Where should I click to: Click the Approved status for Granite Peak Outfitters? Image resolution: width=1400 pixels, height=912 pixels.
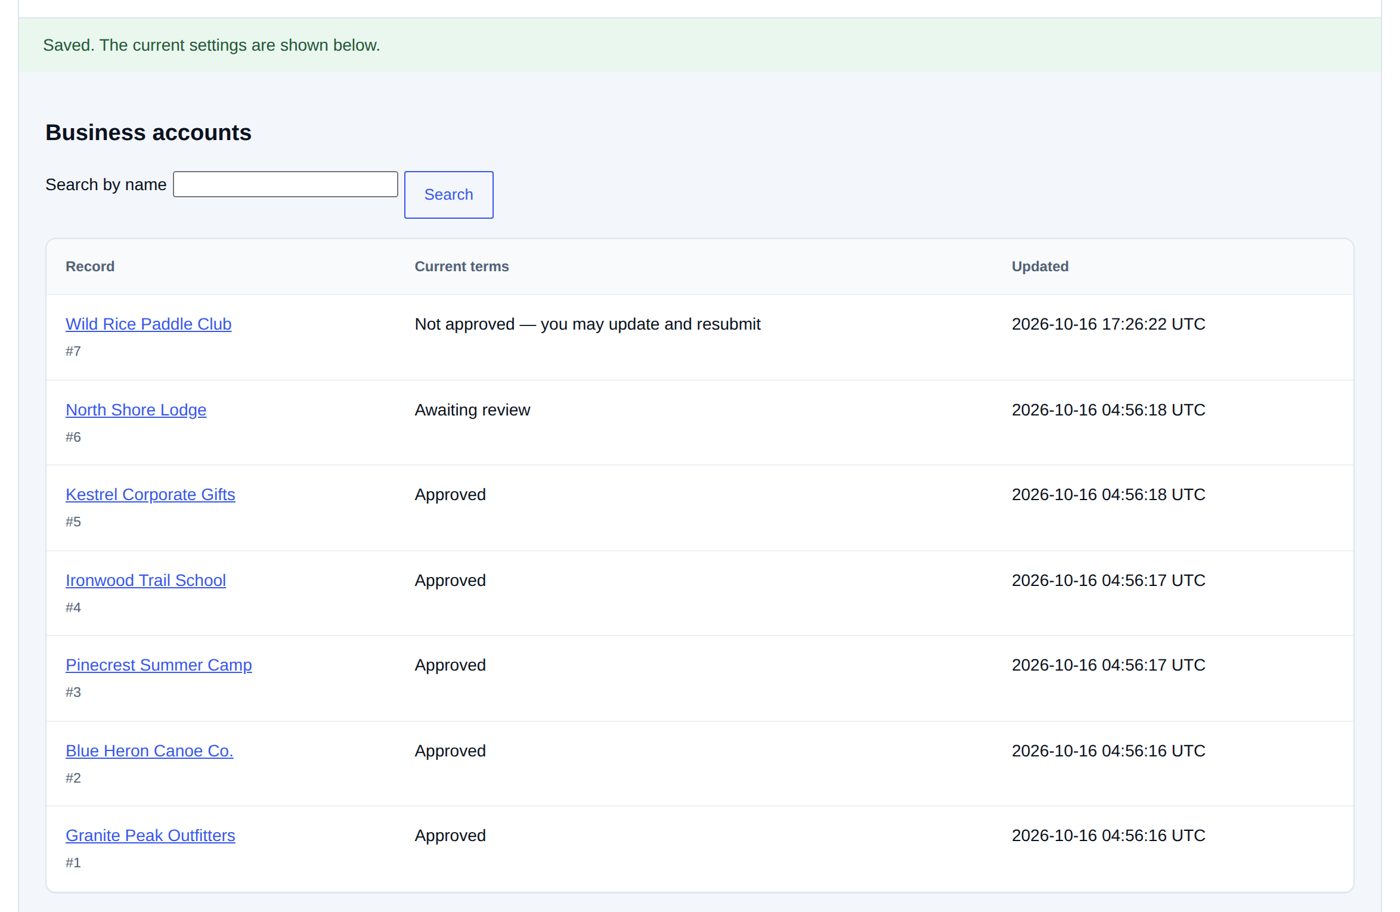[x=450, y=836]
